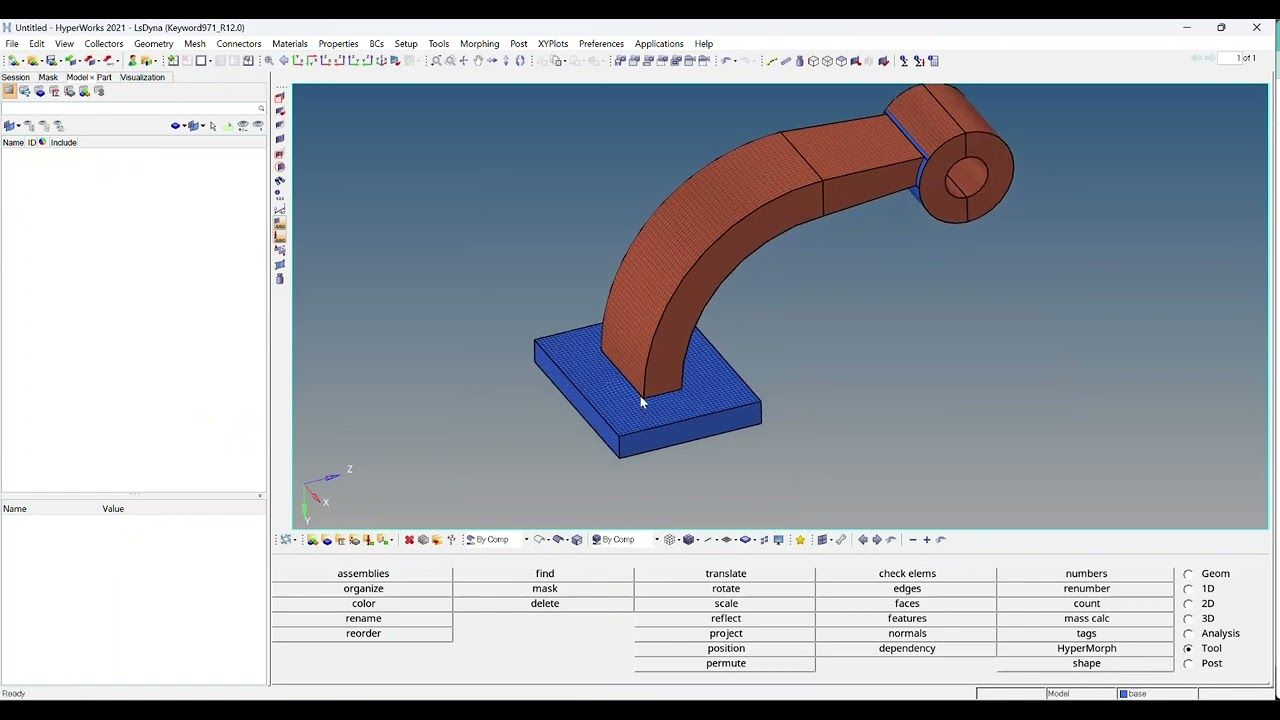Click the top icon in vertical view toolbar
The image size is (1280, 720).
point(280,98)
